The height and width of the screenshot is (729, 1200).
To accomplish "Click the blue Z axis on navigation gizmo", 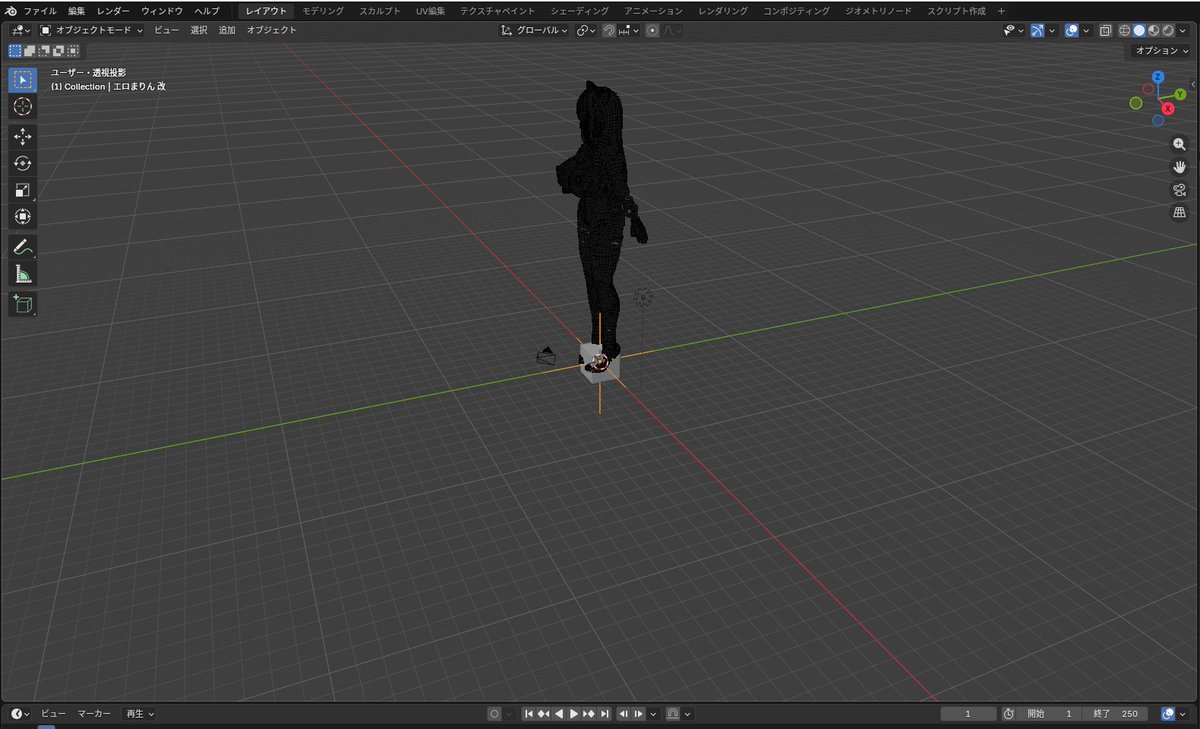I will [x=1158, y=77].
